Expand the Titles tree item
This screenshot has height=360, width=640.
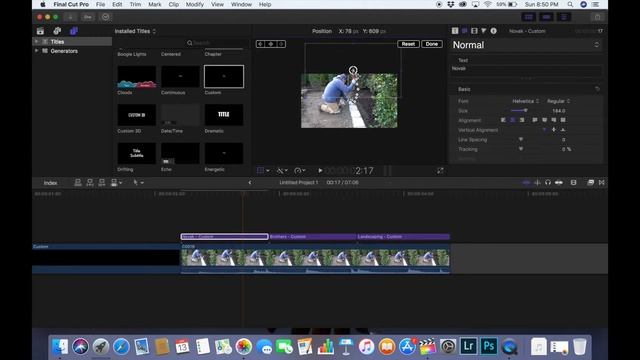click(36, 42)
